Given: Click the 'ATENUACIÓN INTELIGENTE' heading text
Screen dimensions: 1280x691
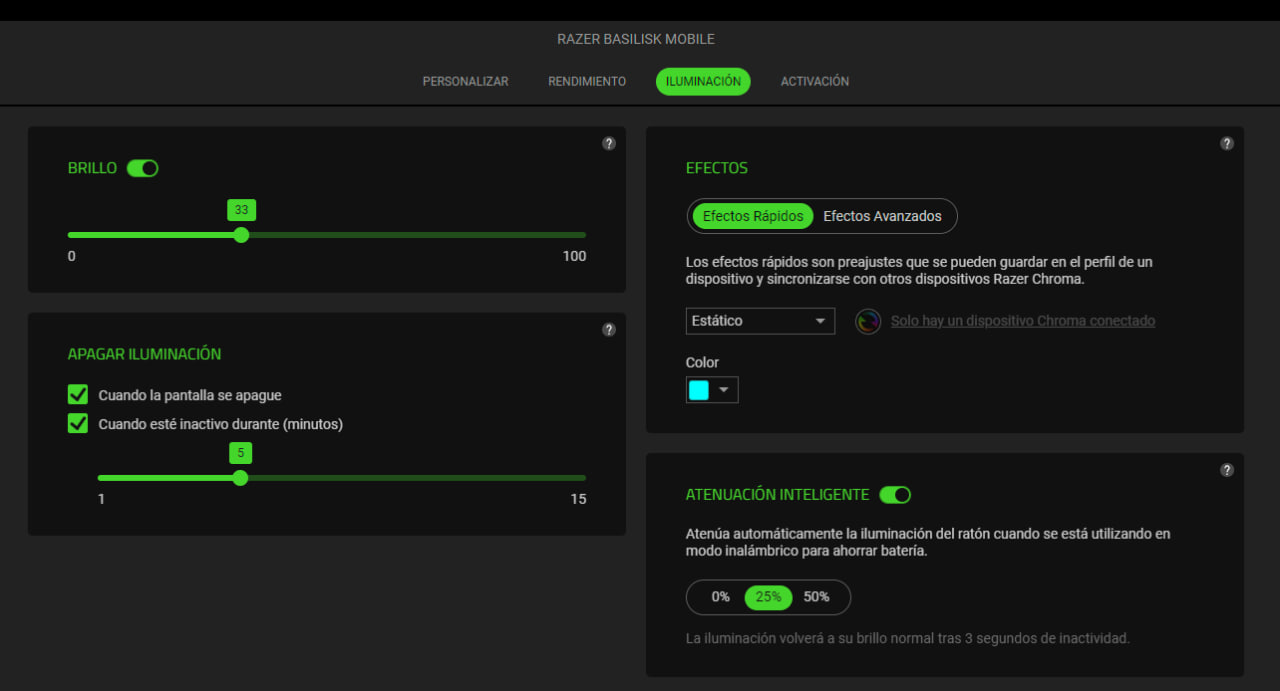Looking at the screenshot, I should click(777, 495).
